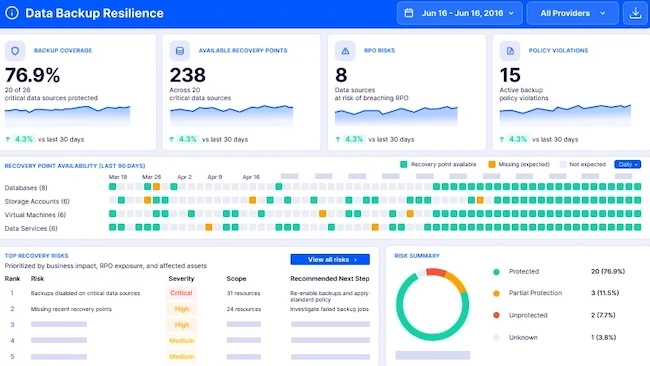This screenshot has width=650, height=366.
Task: Click the Critical severity badge in rank 1
Action: pyautogui.click(x=181, y=293)
